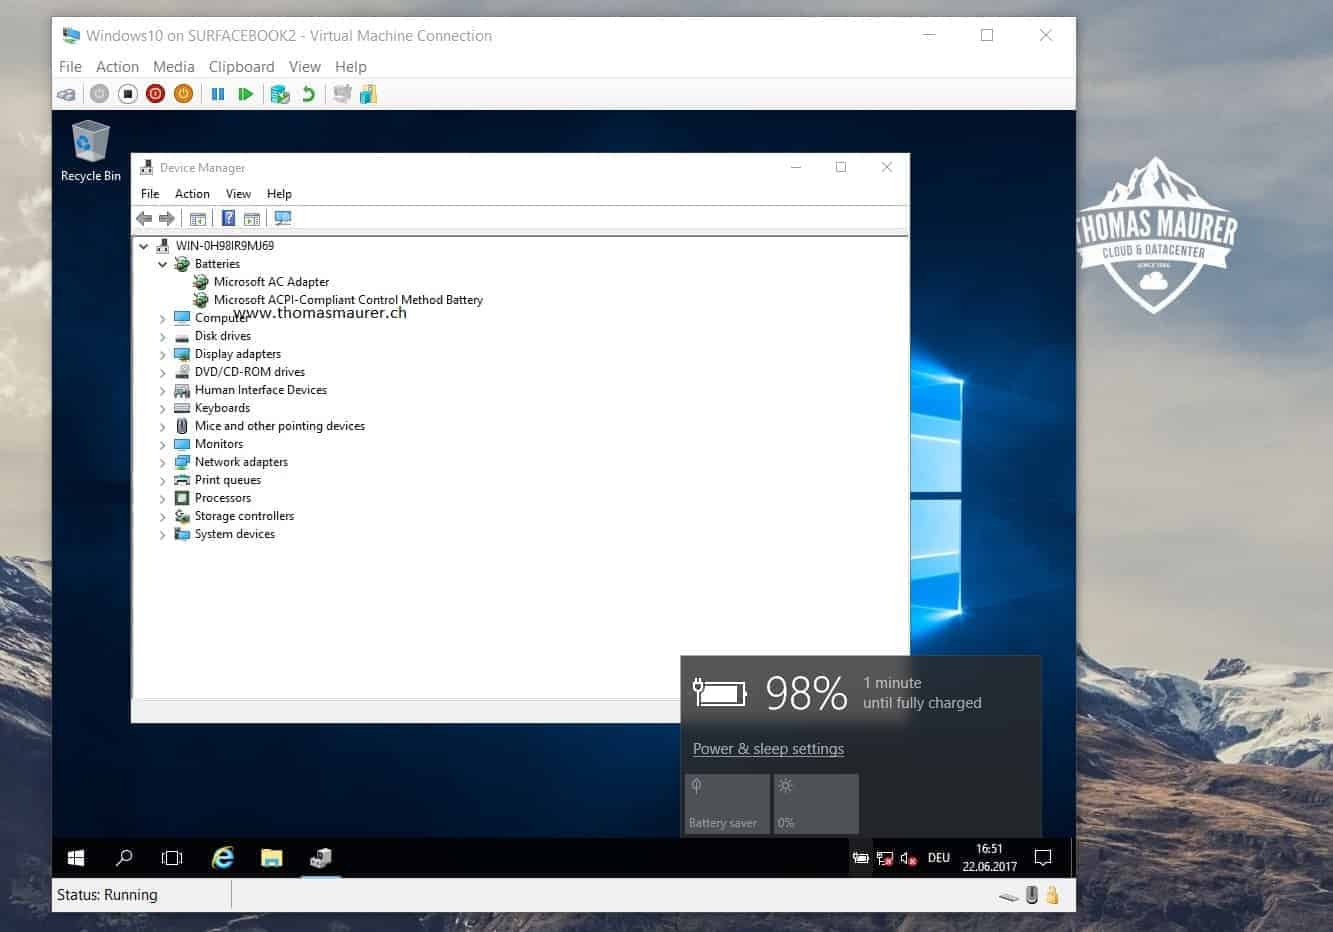Open Device Manager Help menu
This screenshot has width=1333, height=932.
(279, 194)
